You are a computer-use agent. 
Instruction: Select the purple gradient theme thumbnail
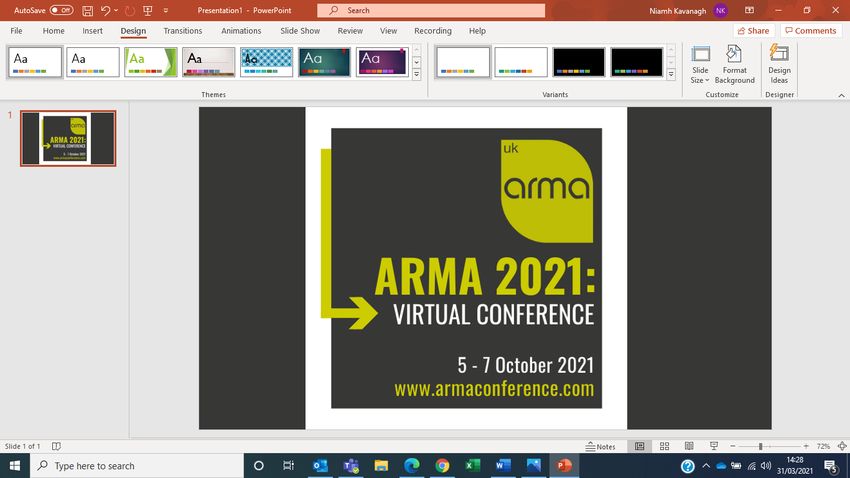pos(382,62)
